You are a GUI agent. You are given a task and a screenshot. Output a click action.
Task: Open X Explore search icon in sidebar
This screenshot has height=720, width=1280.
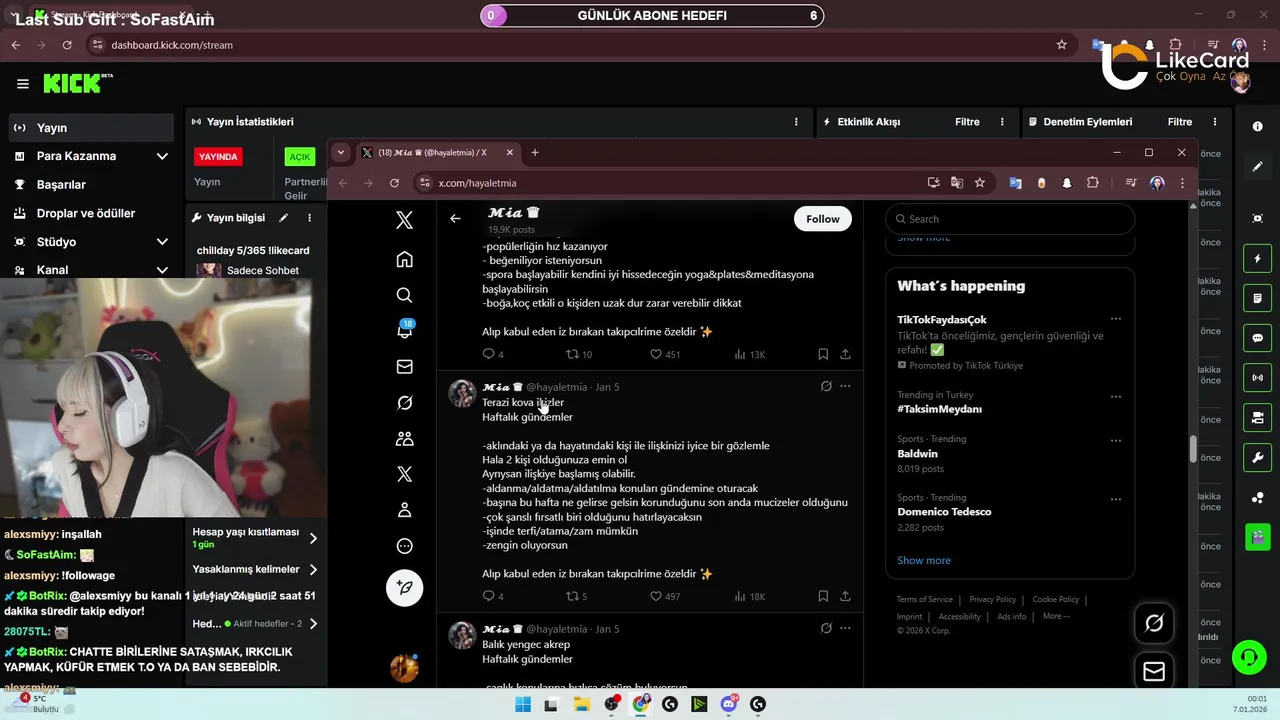404,295
